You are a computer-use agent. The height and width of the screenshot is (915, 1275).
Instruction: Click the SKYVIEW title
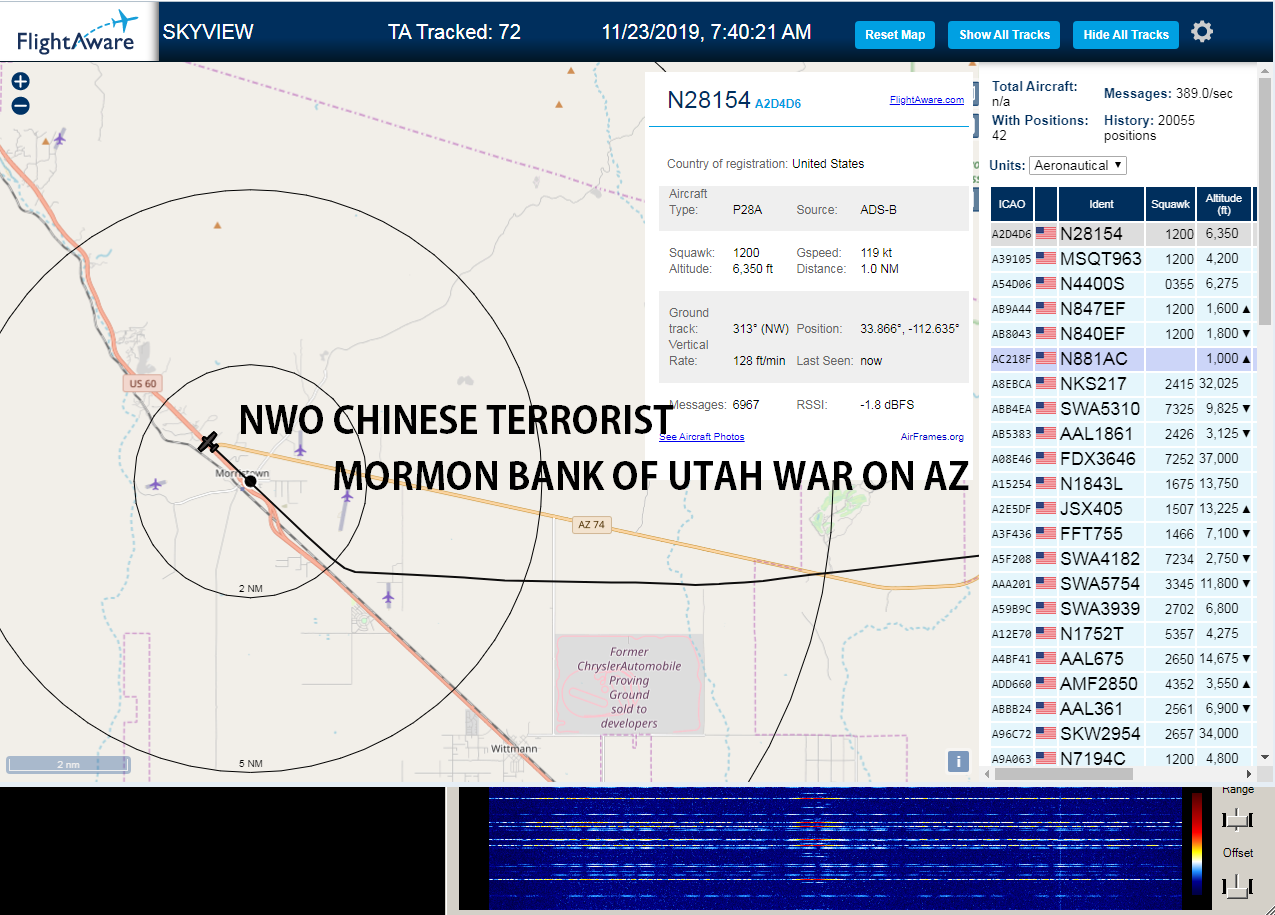tap(208, 32)
